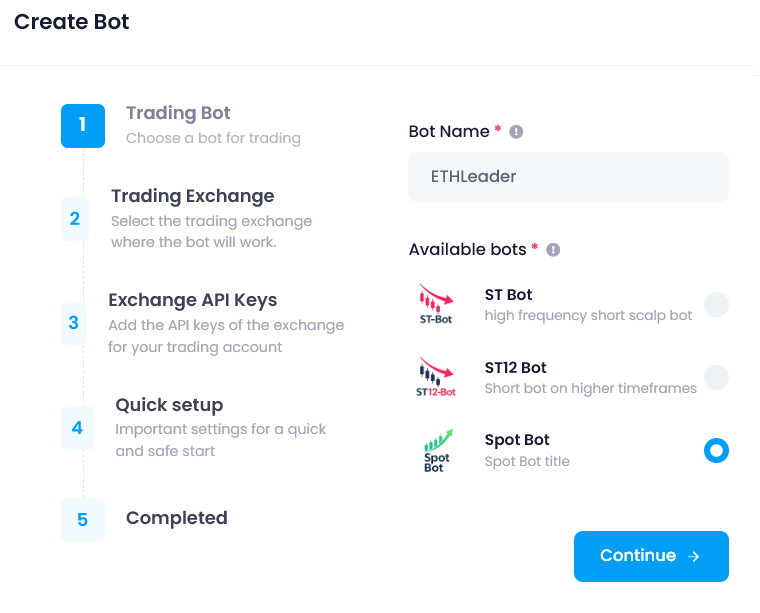Screen dimensions: 760x613
Task: Select the ST Bot radio button
Action: click(x=716, y=304)
